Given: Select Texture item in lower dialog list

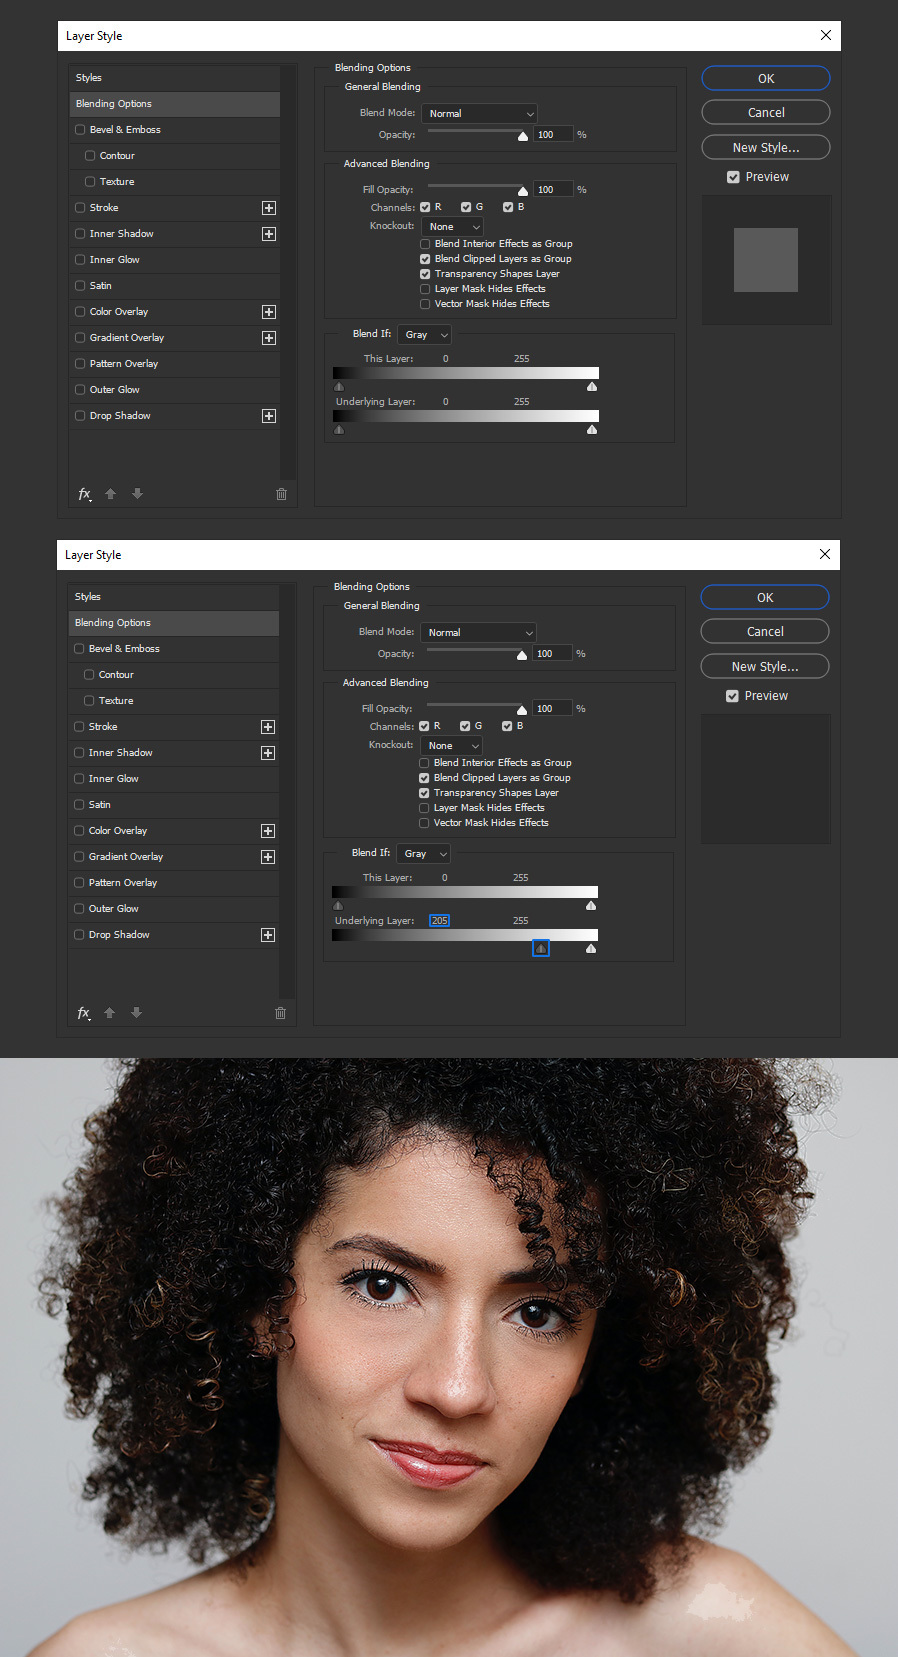Looking at the screenshot, I should [x=174, y=701].
